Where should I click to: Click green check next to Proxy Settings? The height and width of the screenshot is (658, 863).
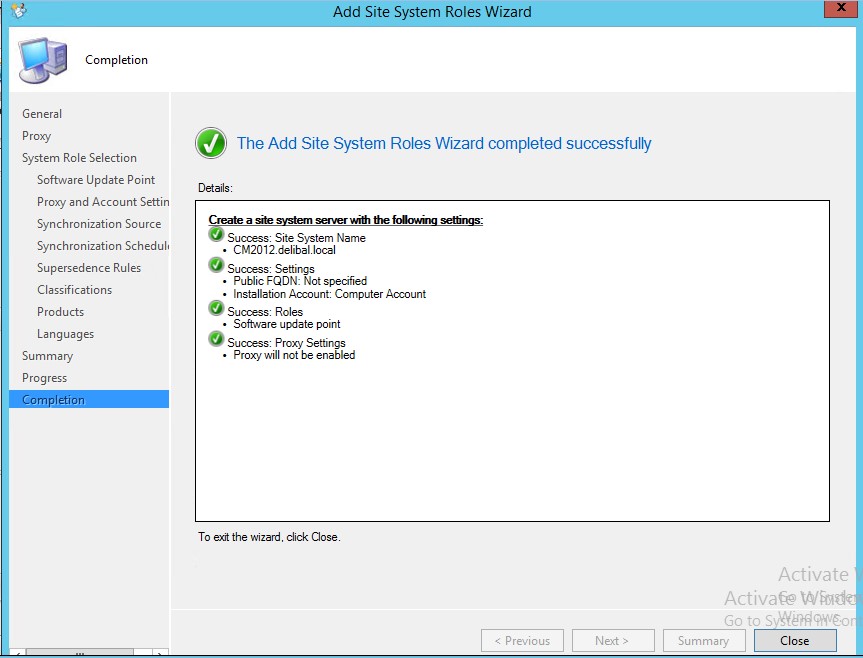pyautogui.click(x=216, y=340)
